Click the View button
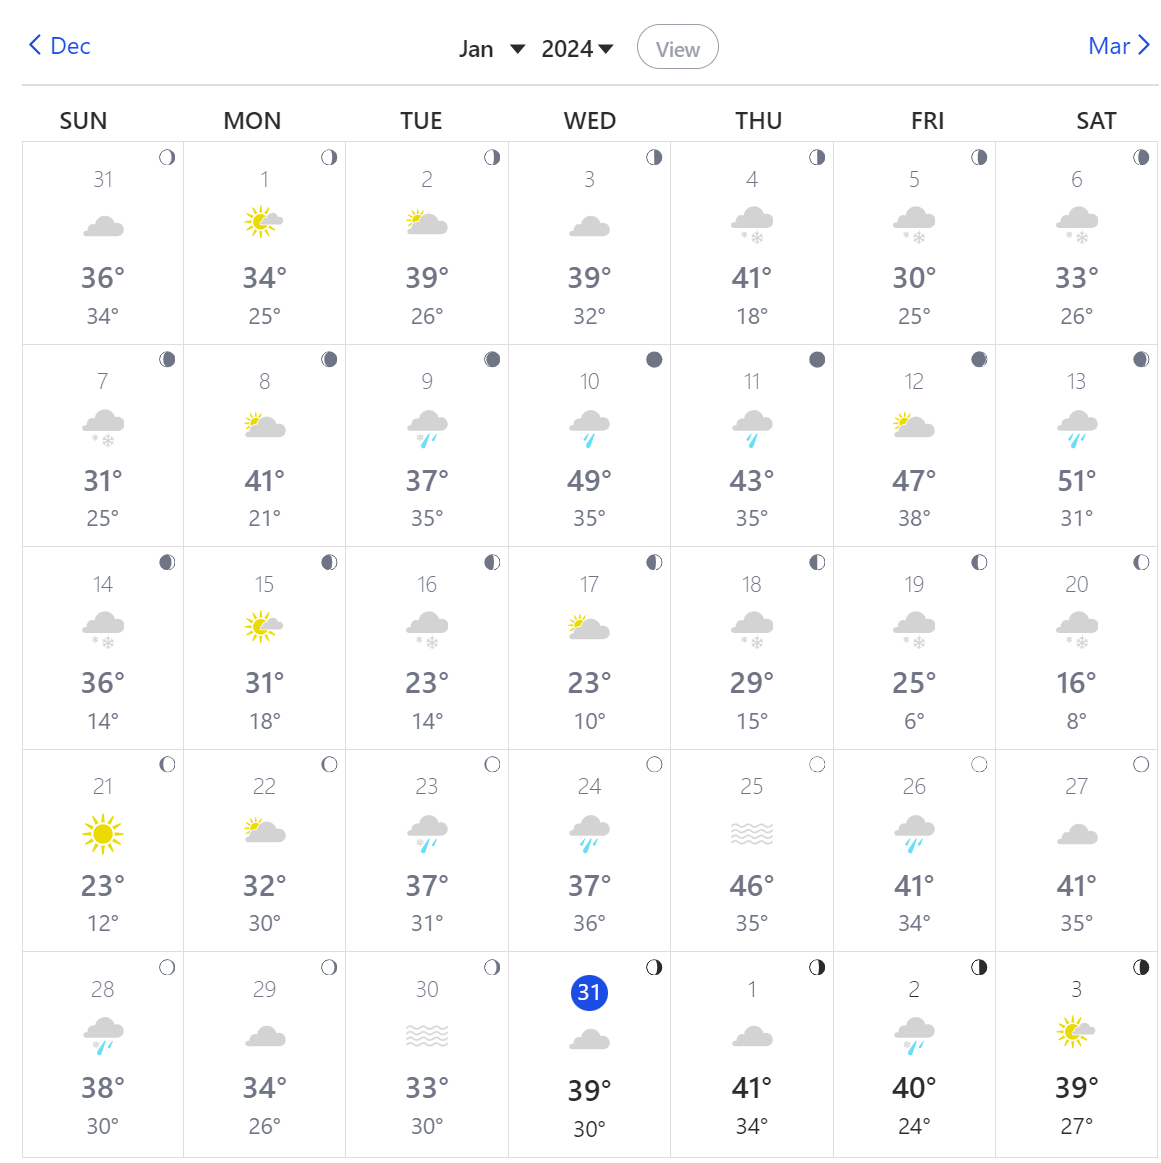 (677, 47)
